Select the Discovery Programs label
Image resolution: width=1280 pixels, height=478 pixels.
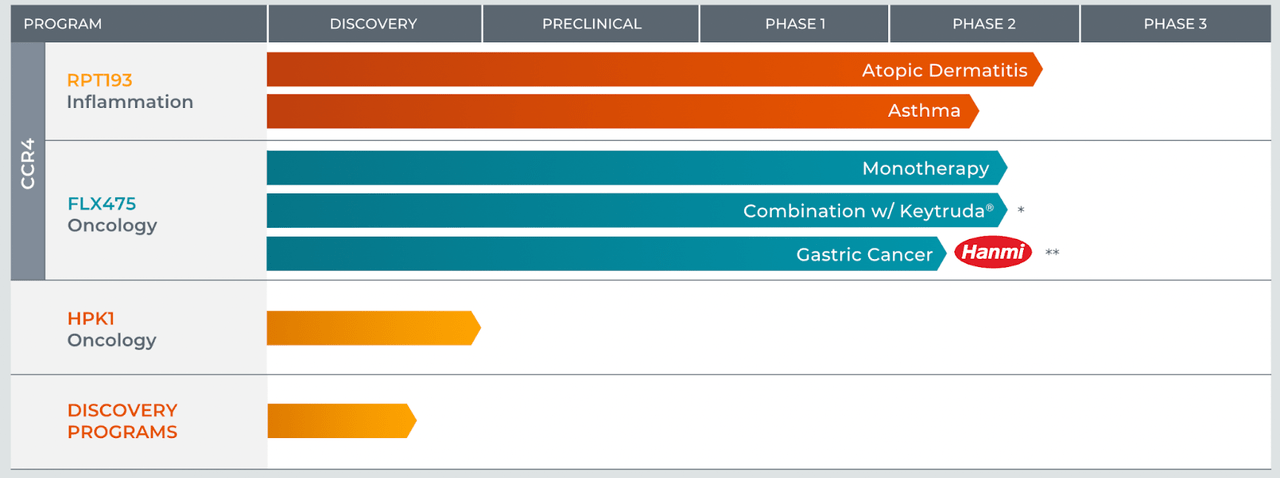pyautogui.click(x=122, y=421)
